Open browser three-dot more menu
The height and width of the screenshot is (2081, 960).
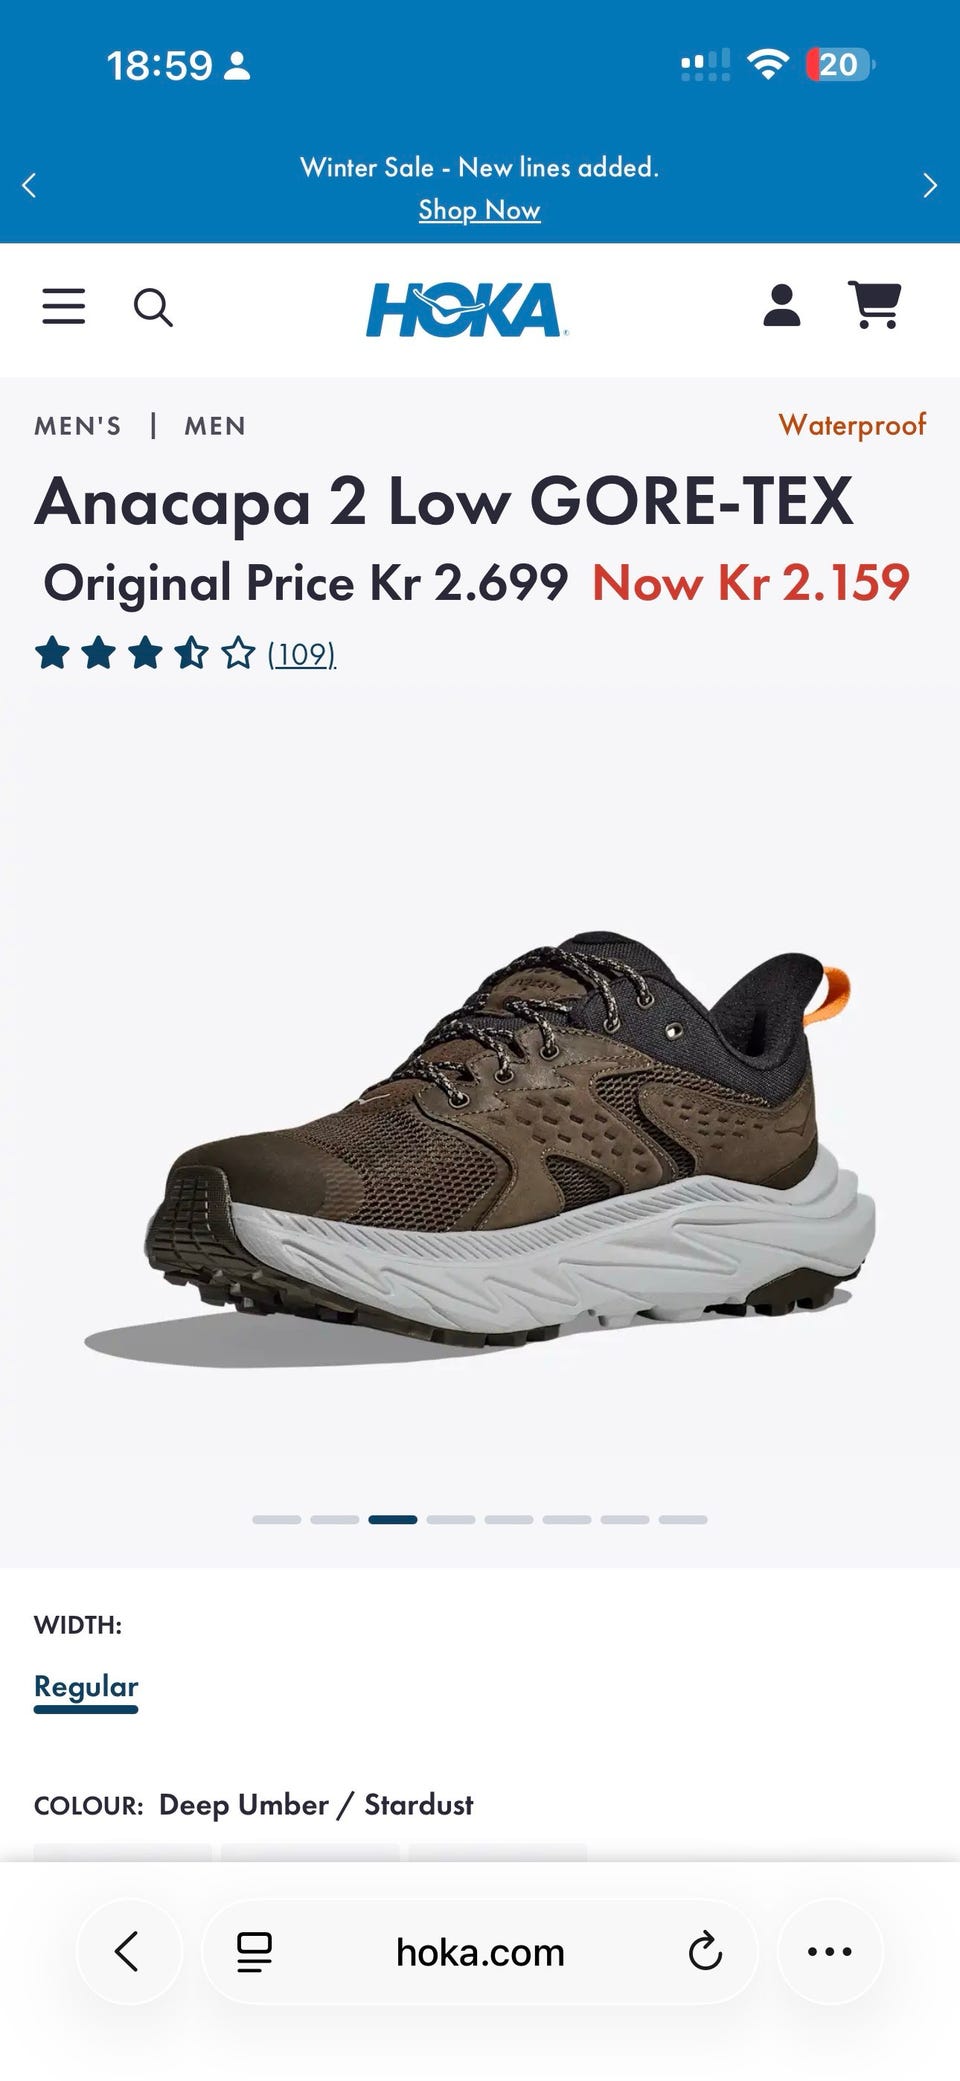pyautogui.click(x=830, y=1951)
